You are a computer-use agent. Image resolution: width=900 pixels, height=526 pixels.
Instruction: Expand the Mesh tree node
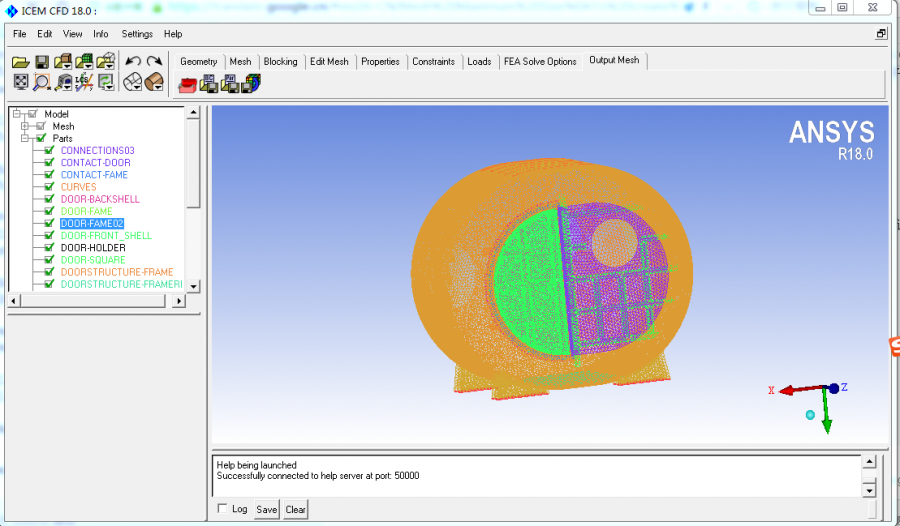pyautogui.click(x=25, y=126)
